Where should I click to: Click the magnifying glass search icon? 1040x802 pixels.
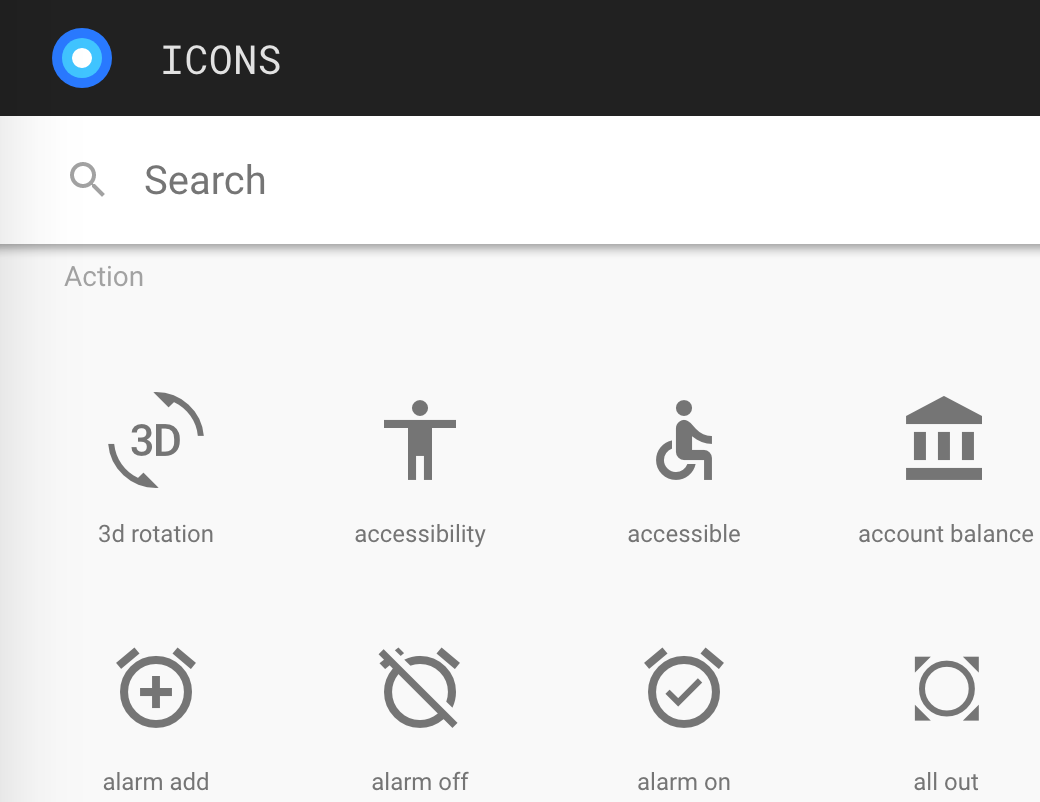[x=87, y=179]
